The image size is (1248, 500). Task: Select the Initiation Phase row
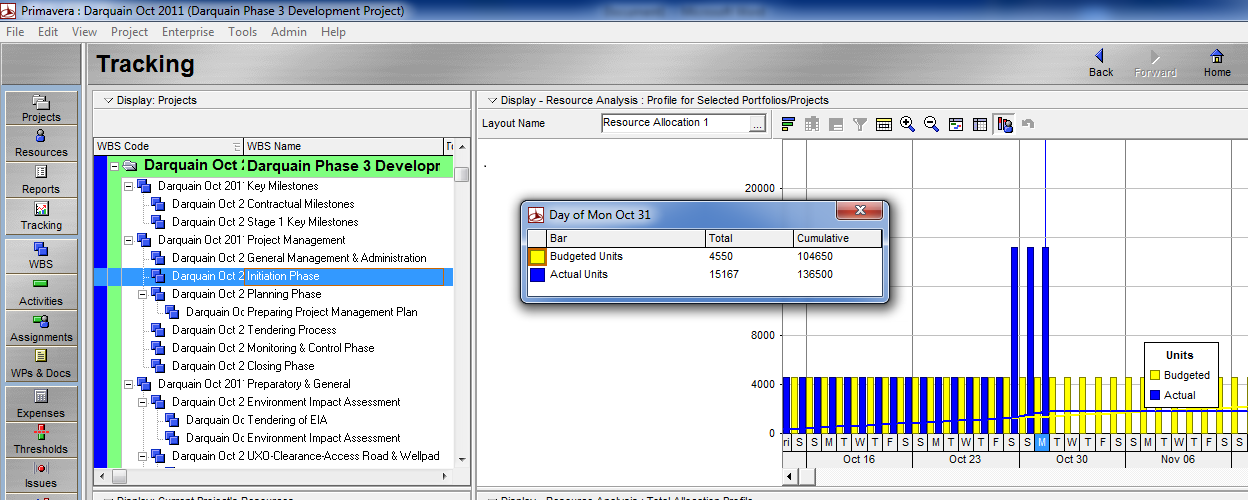point(273,276)
